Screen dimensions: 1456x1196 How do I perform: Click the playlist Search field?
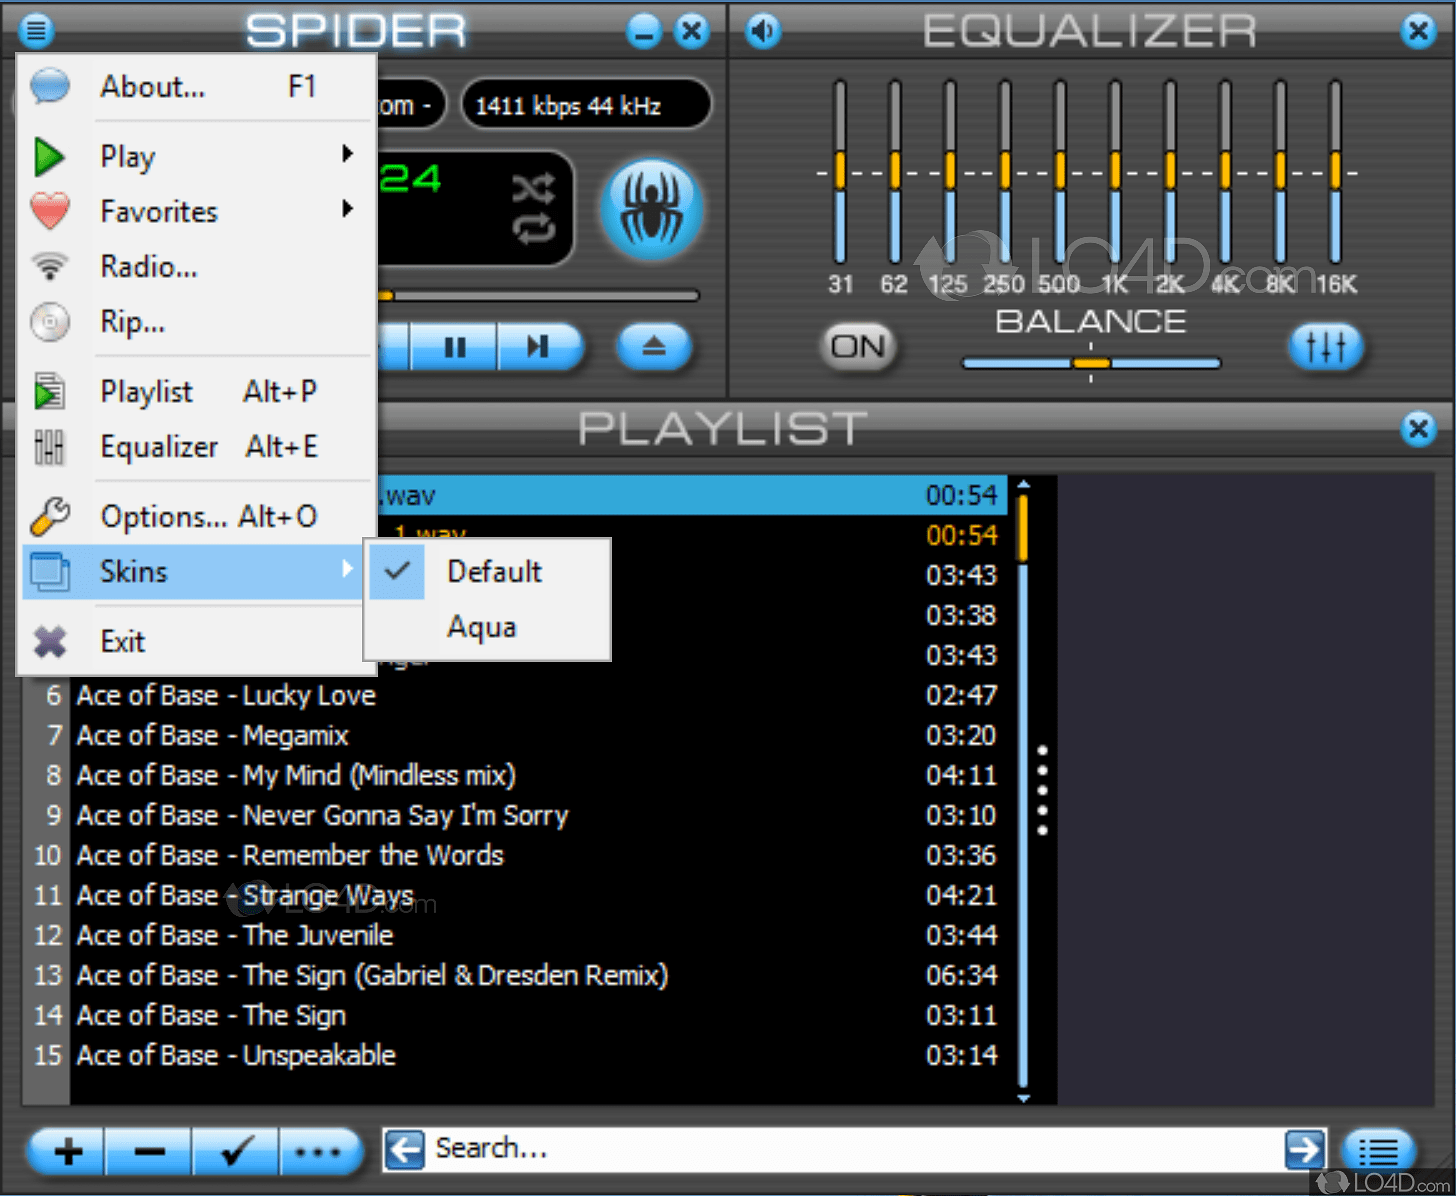(856, 1150)
